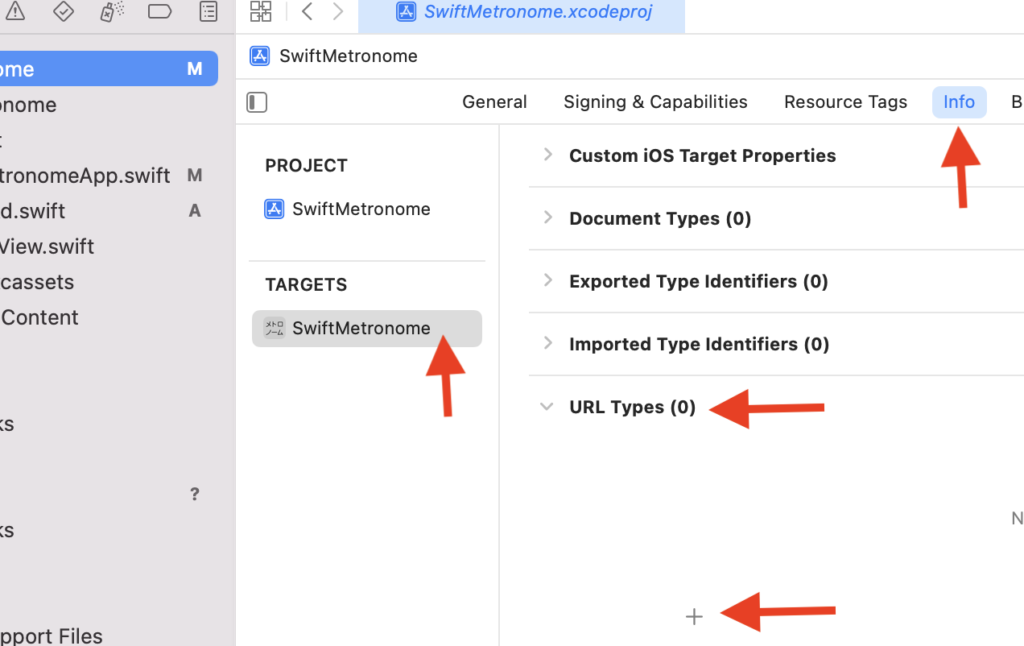Open the Test navigator diamond icon

[x=63, y=10]
